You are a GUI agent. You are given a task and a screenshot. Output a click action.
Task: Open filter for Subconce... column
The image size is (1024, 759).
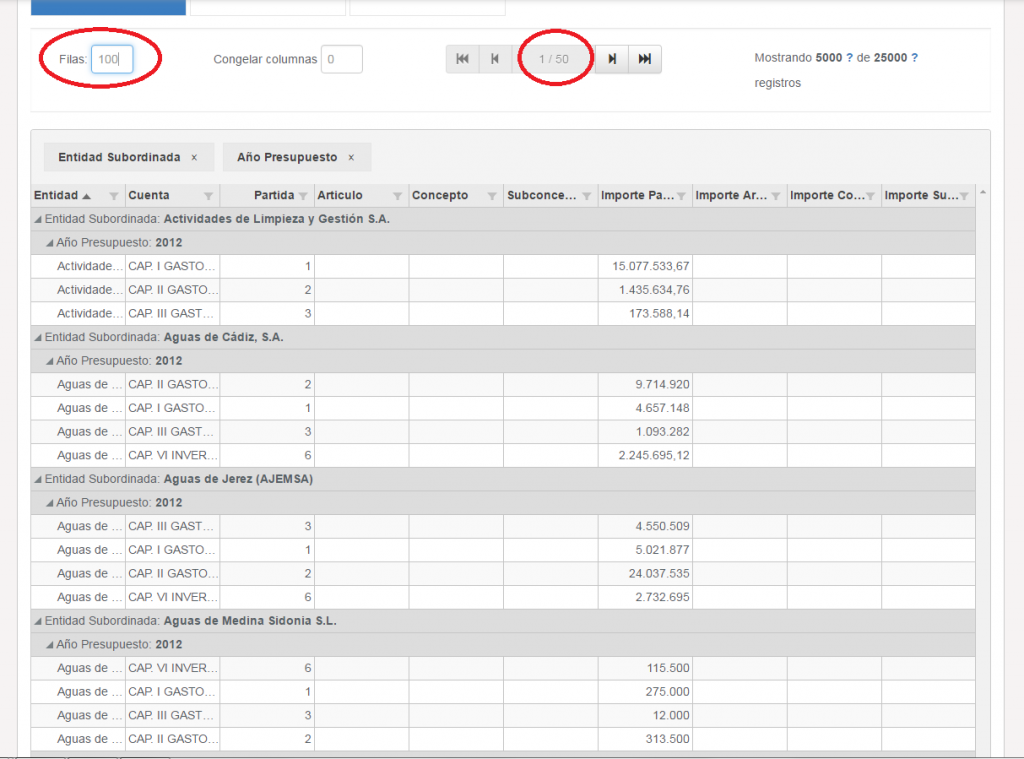click(x=586, y=196)
